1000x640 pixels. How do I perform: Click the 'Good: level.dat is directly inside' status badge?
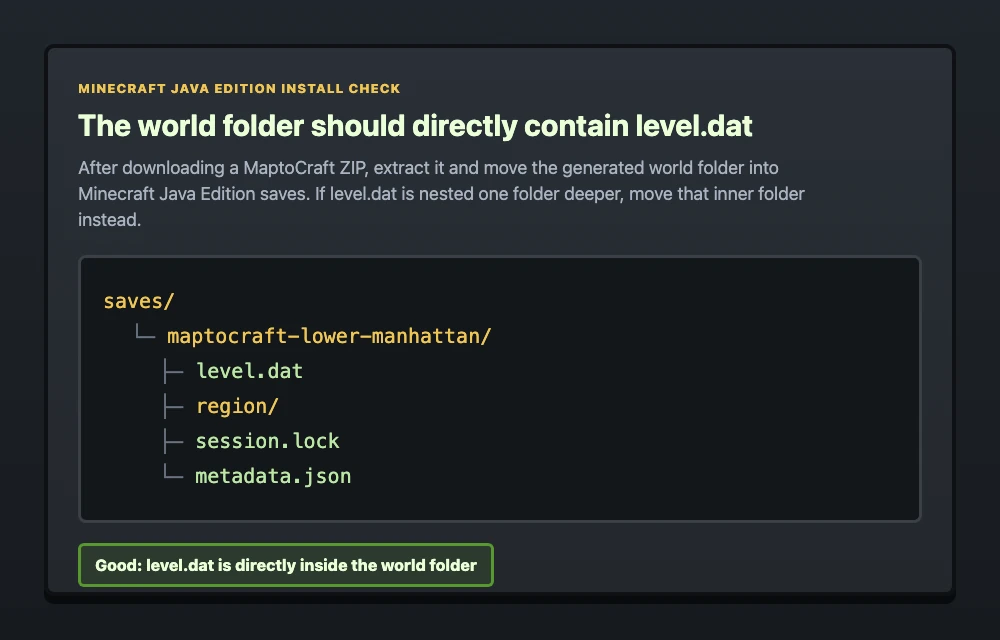tap(286, 565)
